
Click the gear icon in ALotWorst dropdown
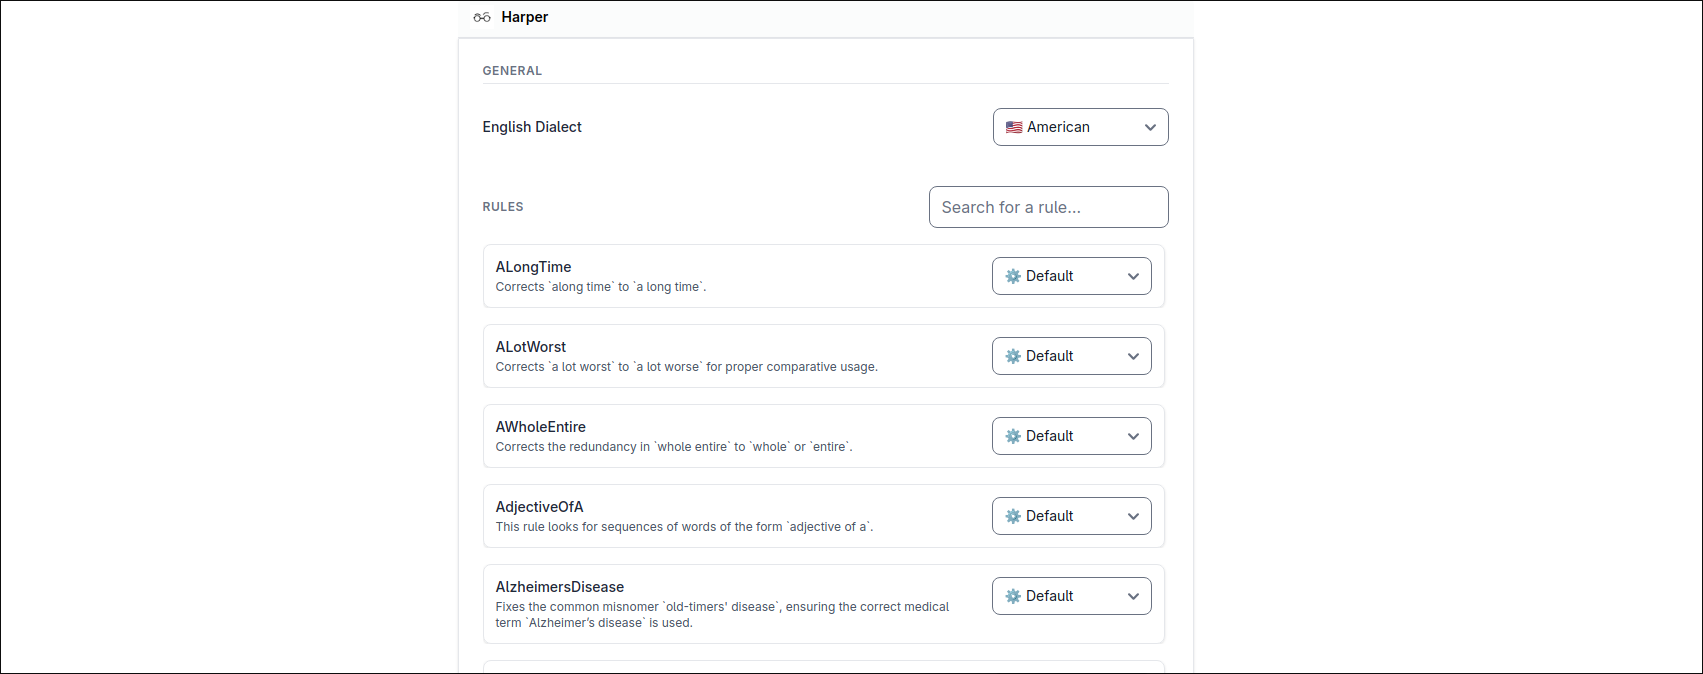(1013, 356)
